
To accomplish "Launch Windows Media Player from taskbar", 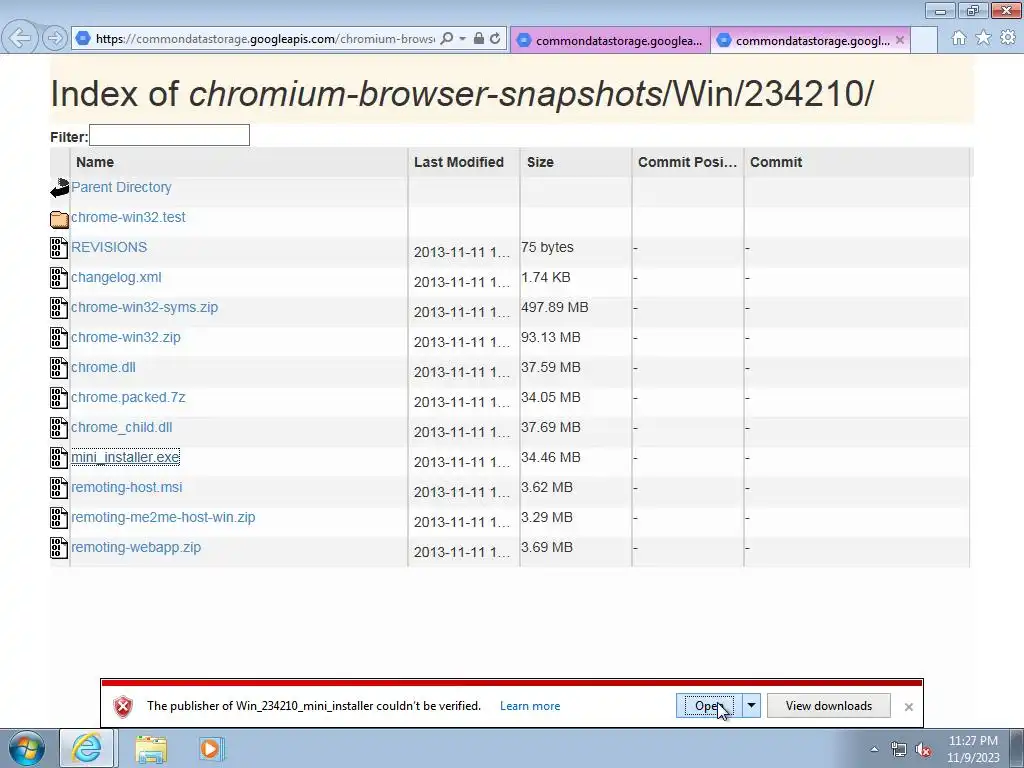I will click(x=211, y=749).
